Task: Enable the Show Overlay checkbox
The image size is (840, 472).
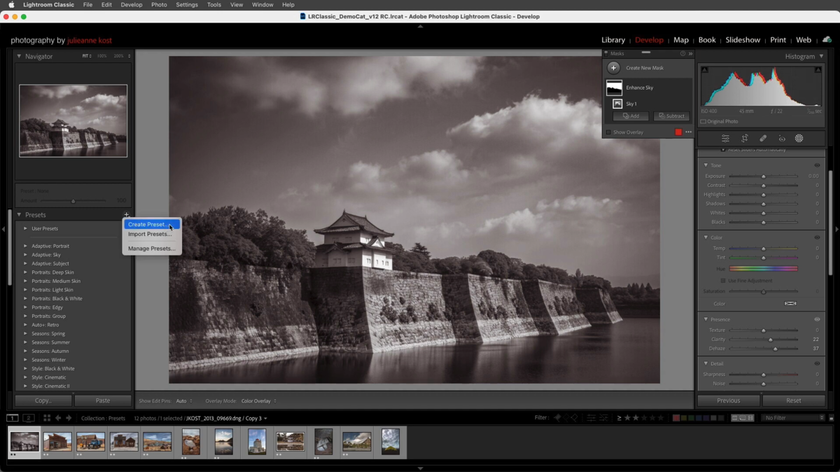Action: coord(608,132)
